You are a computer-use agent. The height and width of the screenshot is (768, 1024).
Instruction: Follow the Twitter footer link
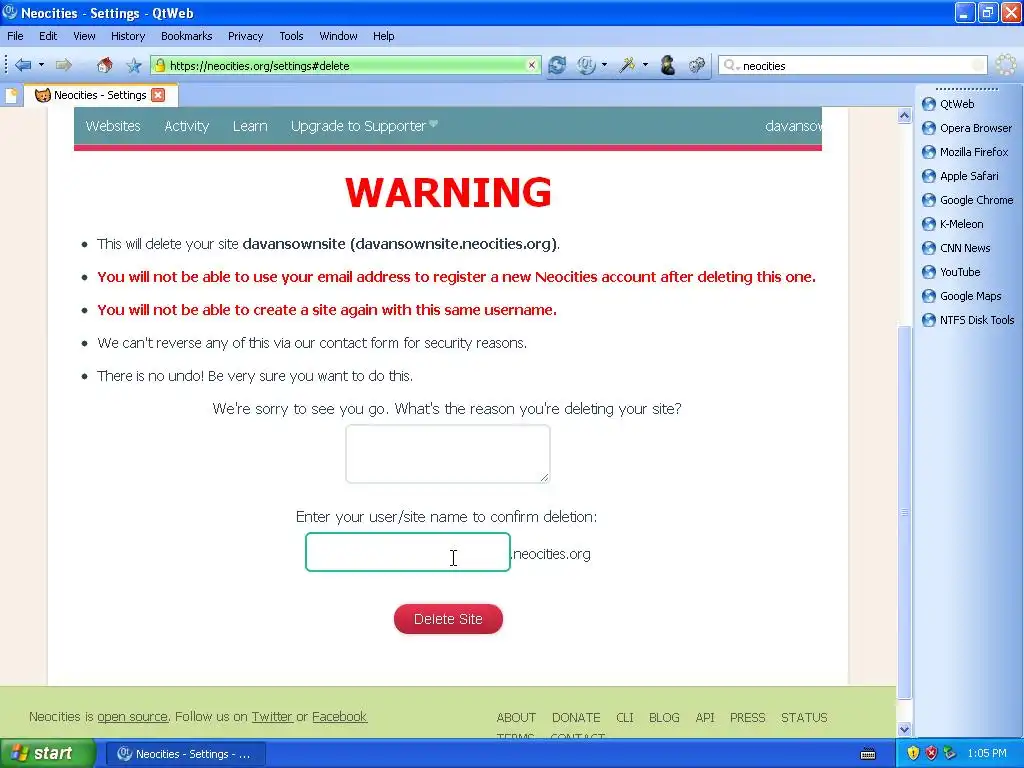[x=272, y=716]
